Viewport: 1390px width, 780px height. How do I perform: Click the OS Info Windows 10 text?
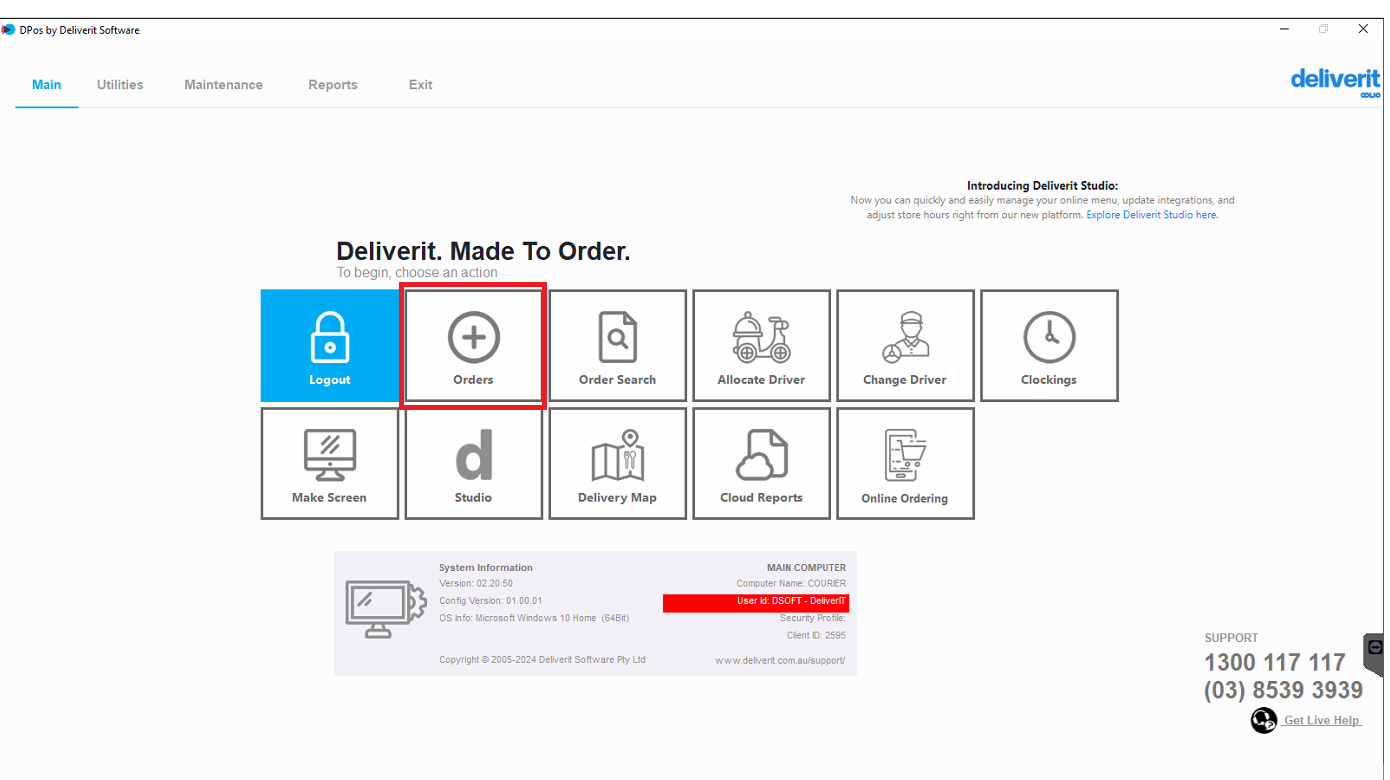pos(534,618)
